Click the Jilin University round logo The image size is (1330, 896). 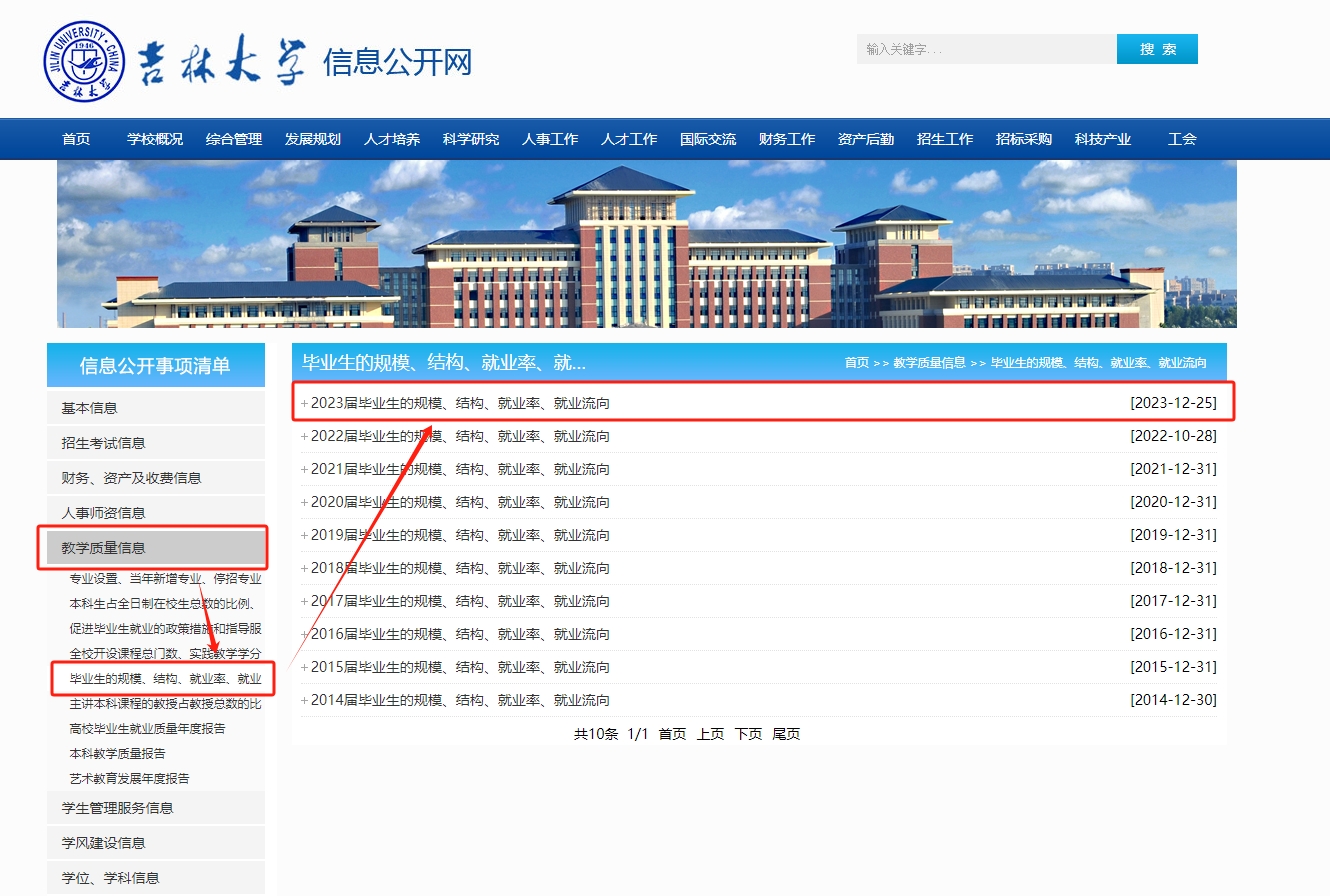coord(85,61)
